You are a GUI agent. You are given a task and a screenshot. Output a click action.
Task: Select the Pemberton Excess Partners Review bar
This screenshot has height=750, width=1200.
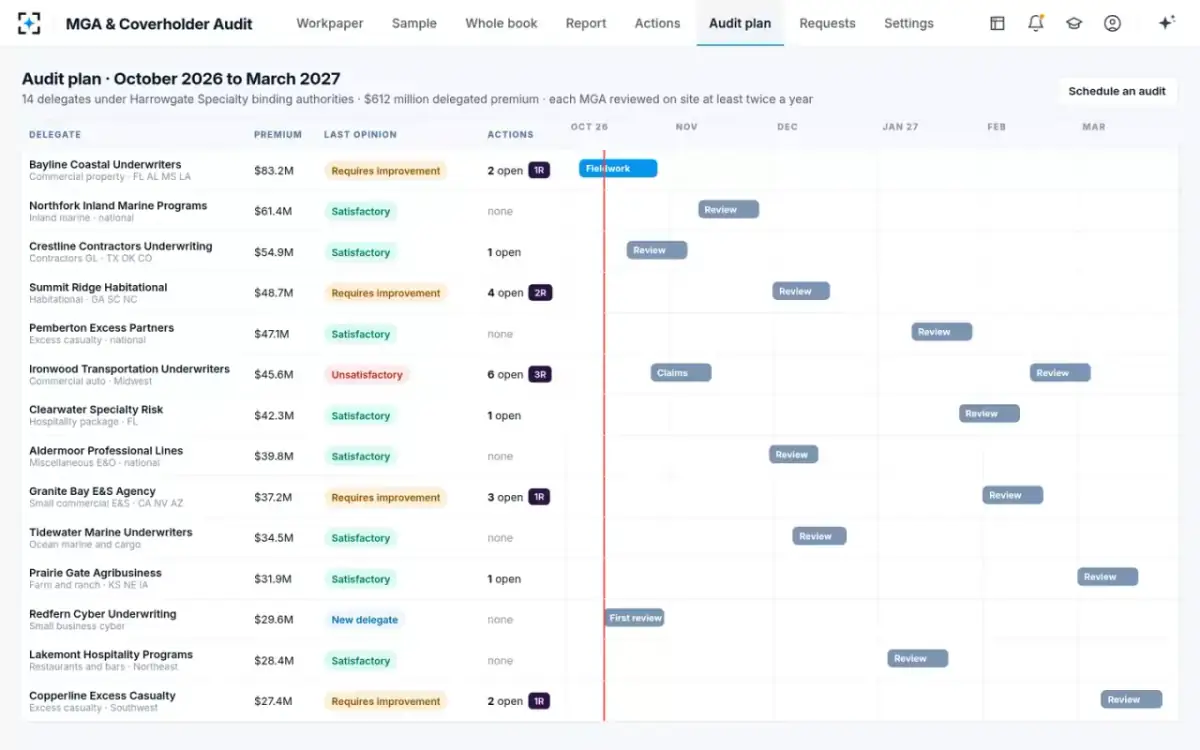pyautogui.click(x=941, y=332)
